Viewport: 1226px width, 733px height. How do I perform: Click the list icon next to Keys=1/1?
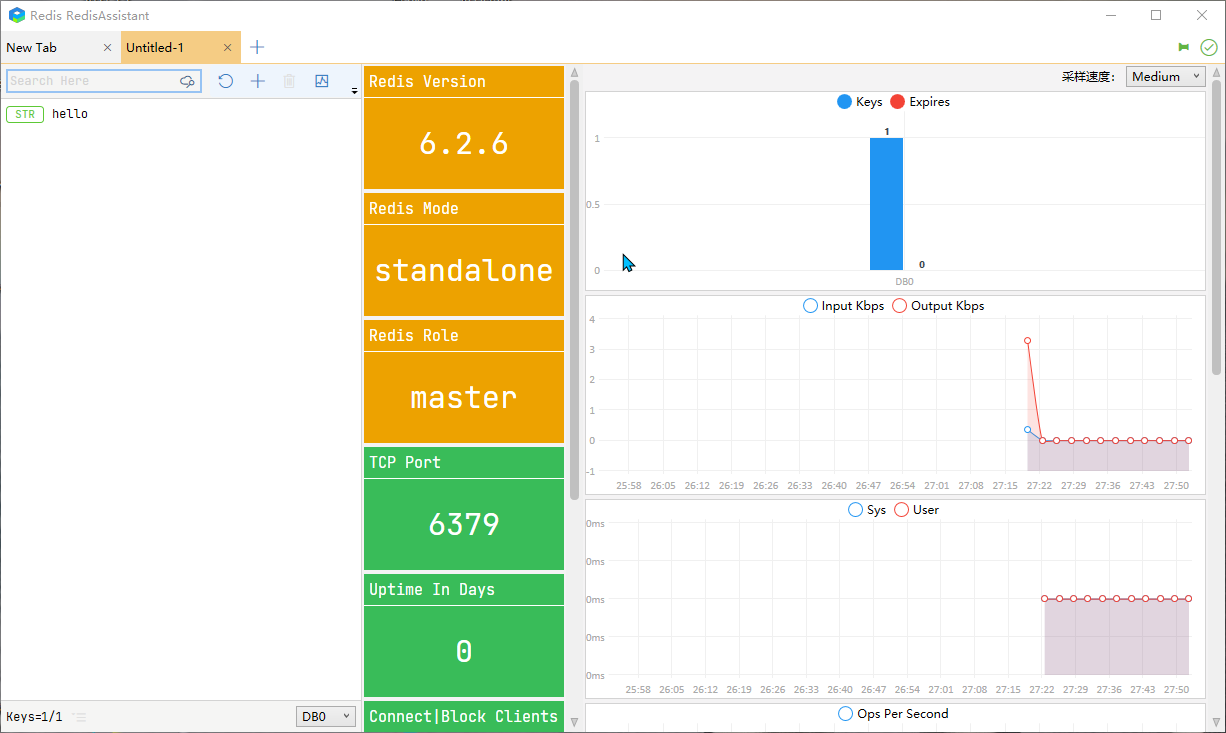coord(79,717)
